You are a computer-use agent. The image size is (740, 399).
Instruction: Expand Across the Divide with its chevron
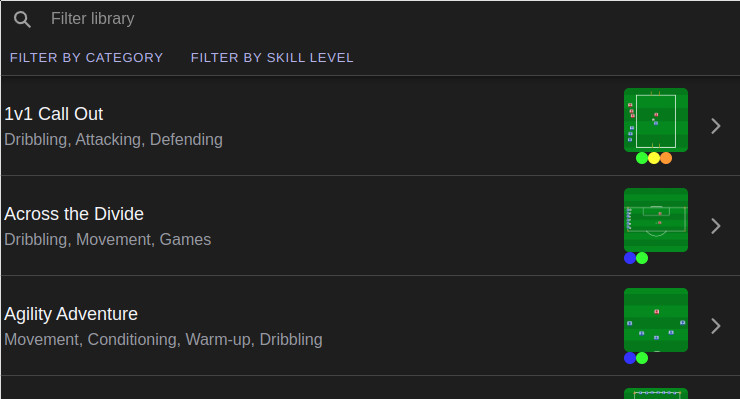pyautogui.click(x=715, y=226)
